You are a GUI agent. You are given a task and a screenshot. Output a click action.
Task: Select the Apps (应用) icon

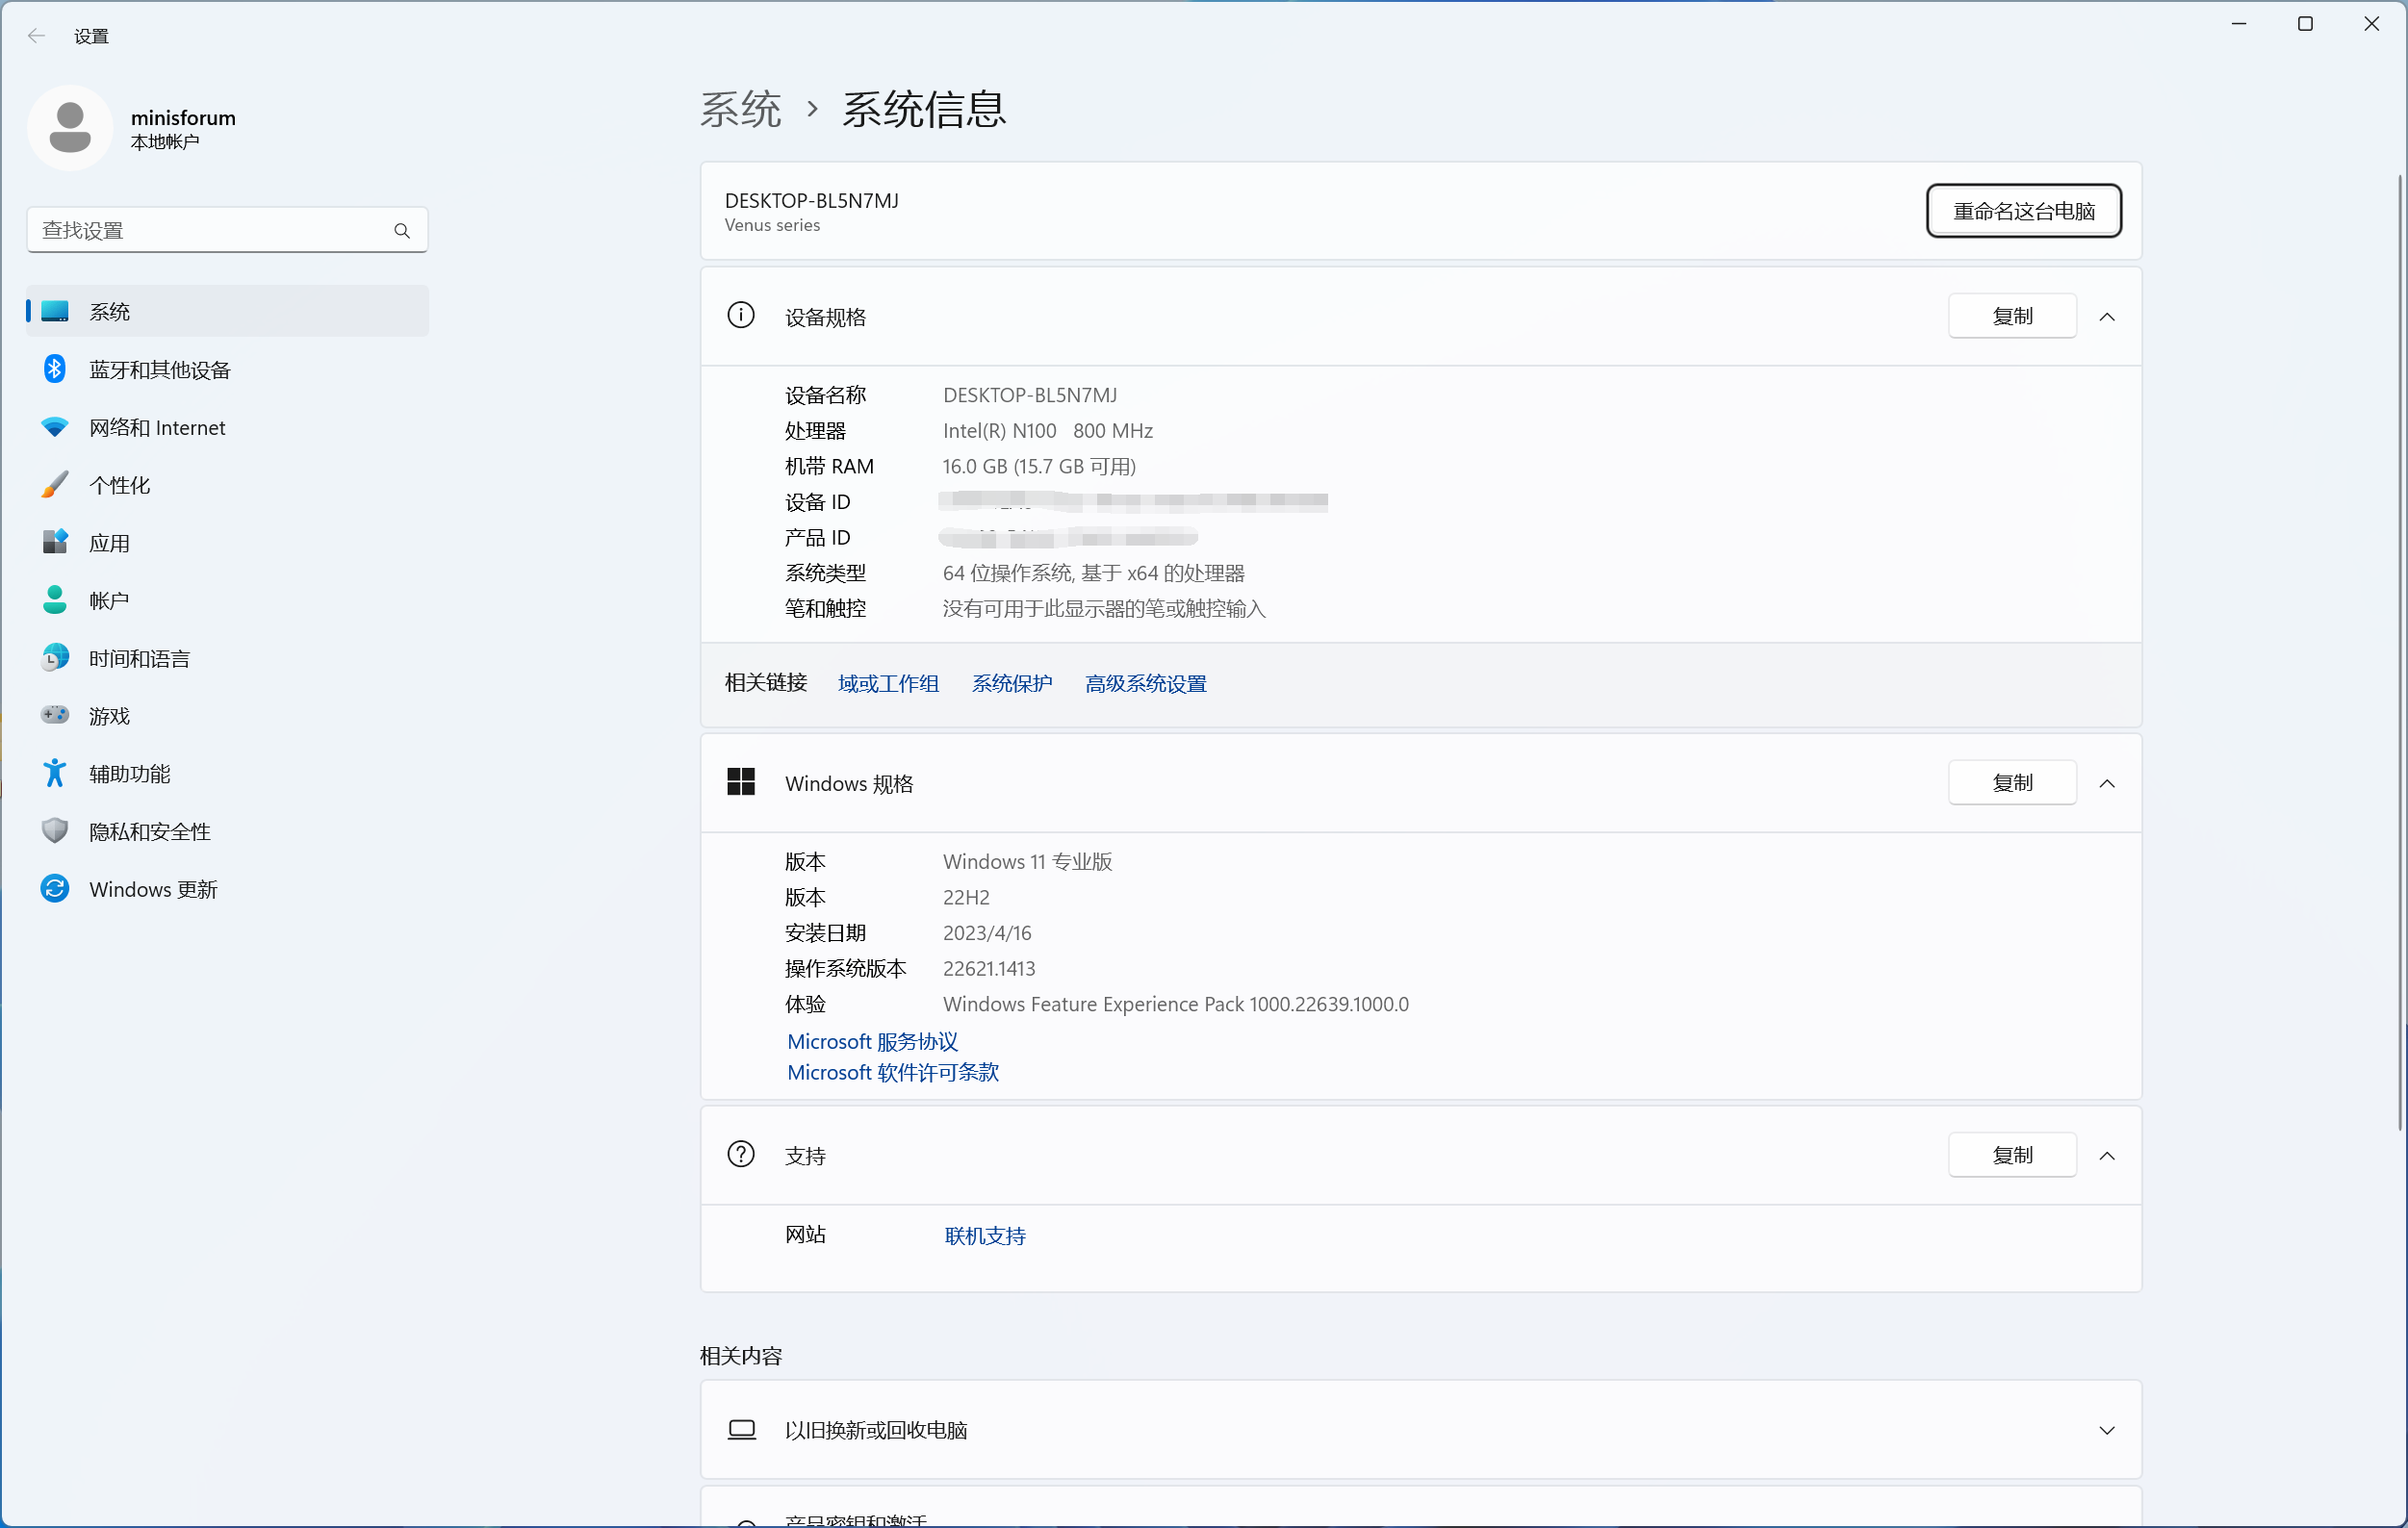click(55, 542)
